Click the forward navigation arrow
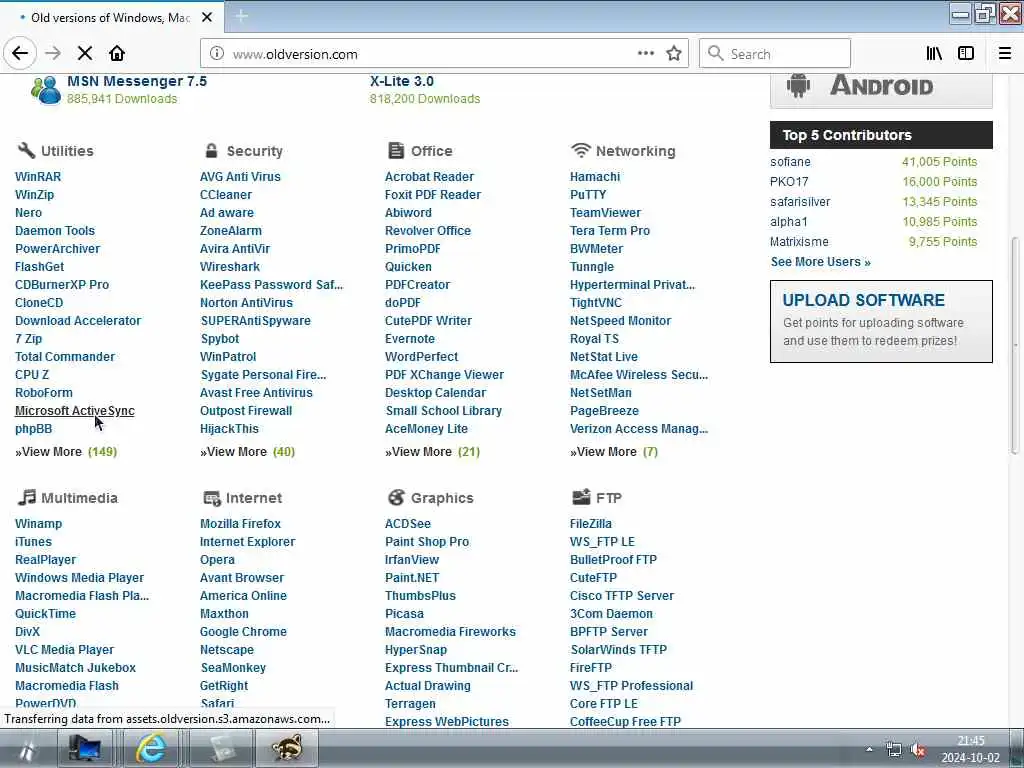Screen dimensions: 1024x768 (x=54, y=54)
